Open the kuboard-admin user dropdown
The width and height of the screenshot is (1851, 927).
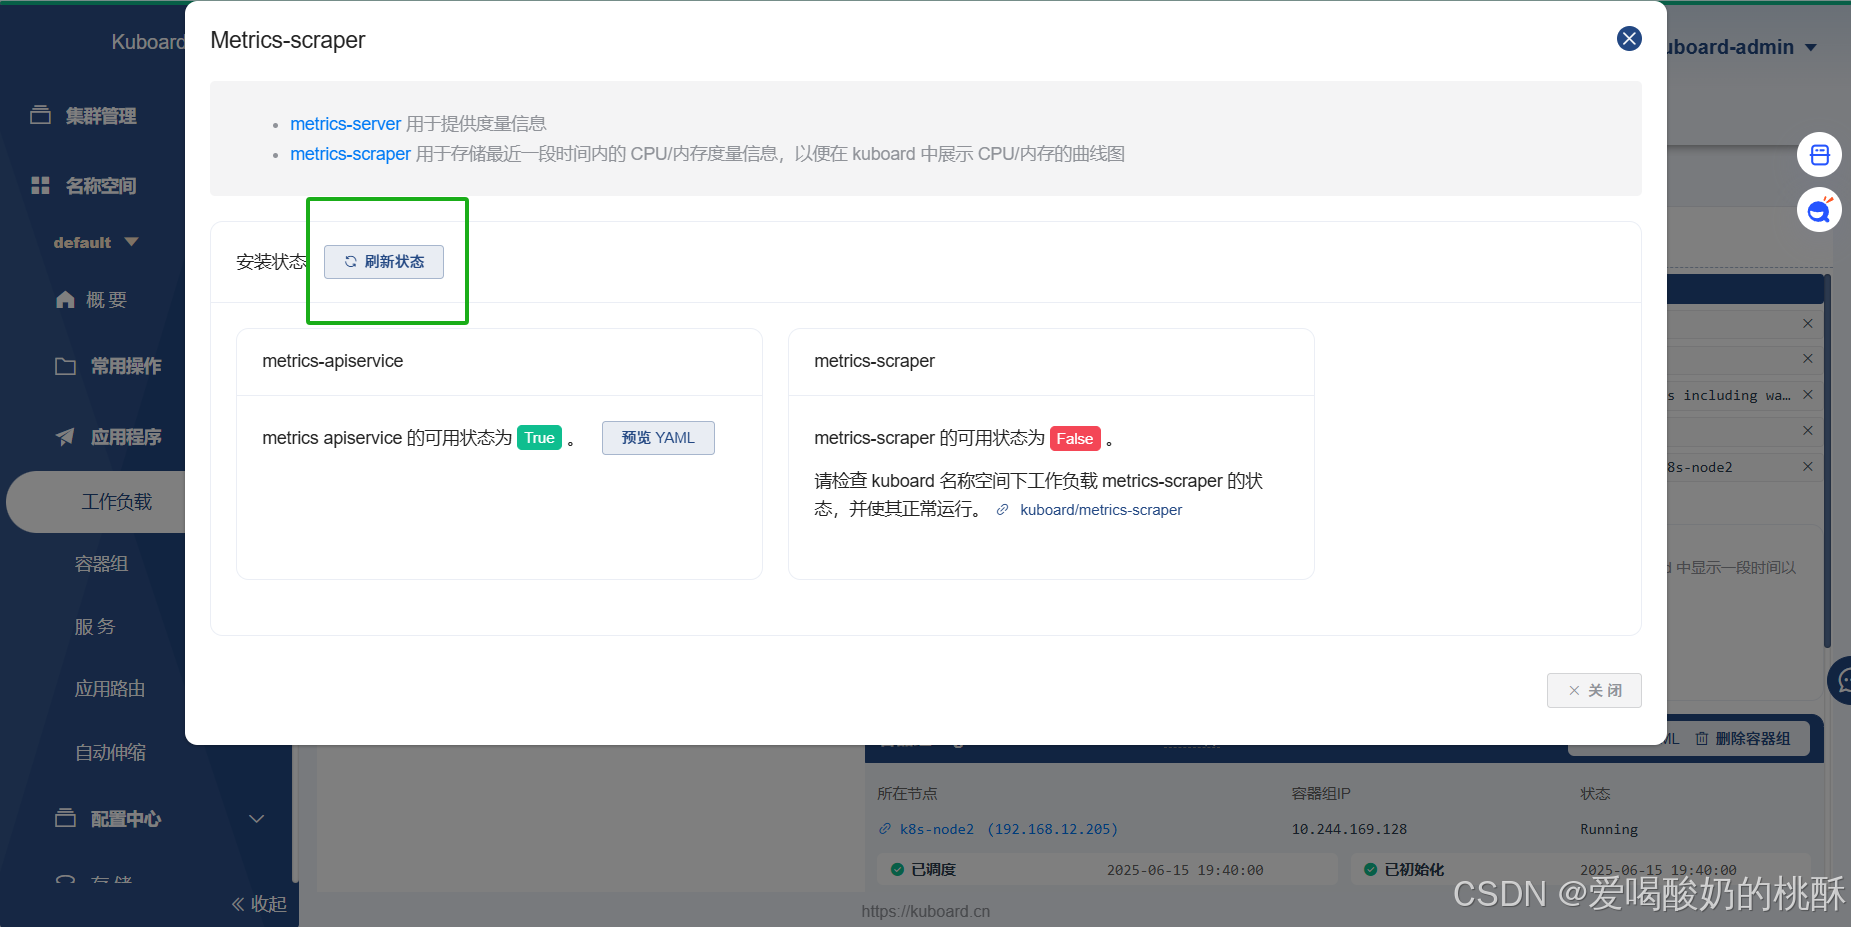pyautogui.click(x=1742, y=47)
